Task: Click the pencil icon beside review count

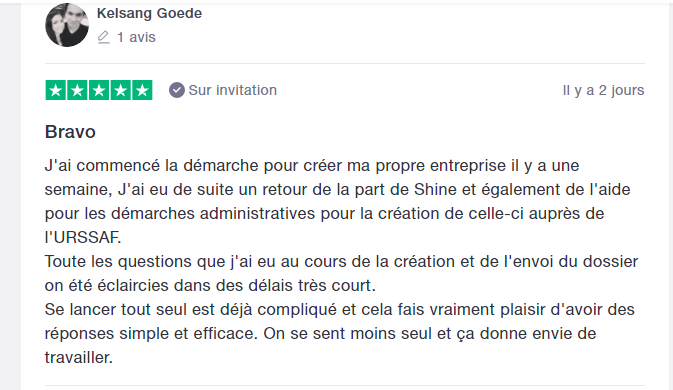Action: point(103,37)
